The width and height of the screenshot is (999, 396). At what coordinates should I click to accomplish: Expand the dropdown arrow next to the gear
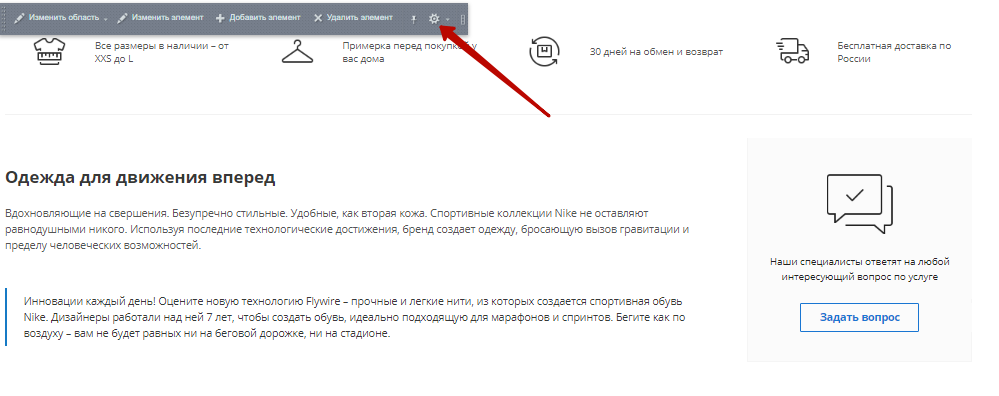coord(447,19)
